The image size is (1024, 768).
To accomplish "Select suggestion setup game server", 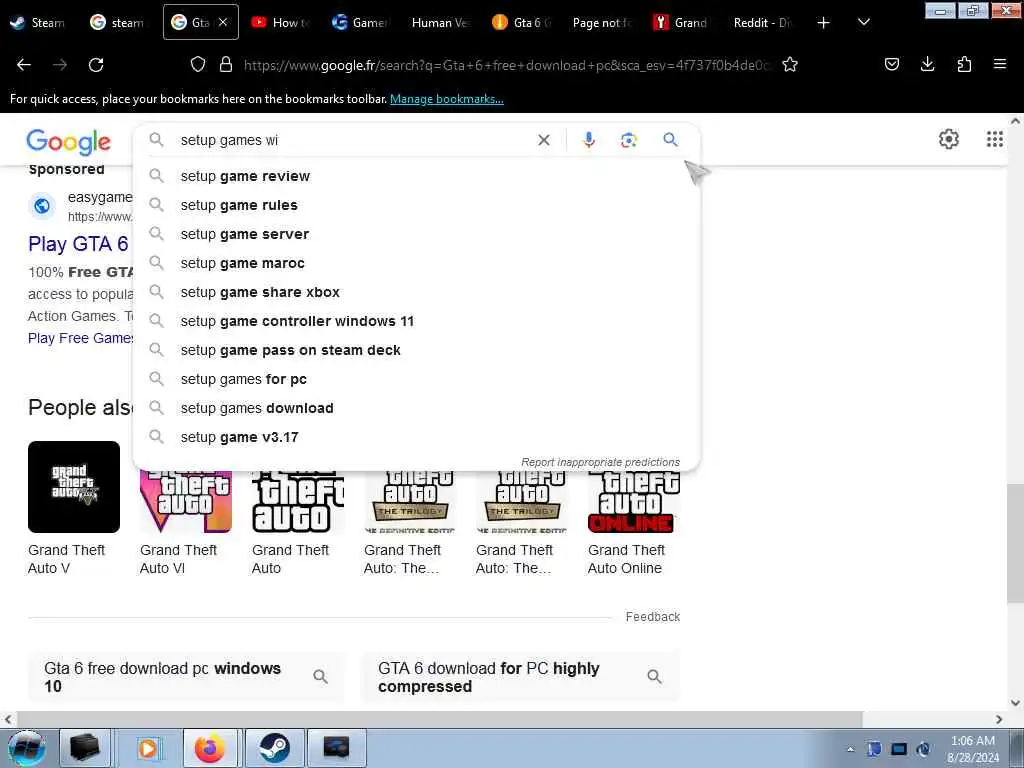I will tap(417, 234).
